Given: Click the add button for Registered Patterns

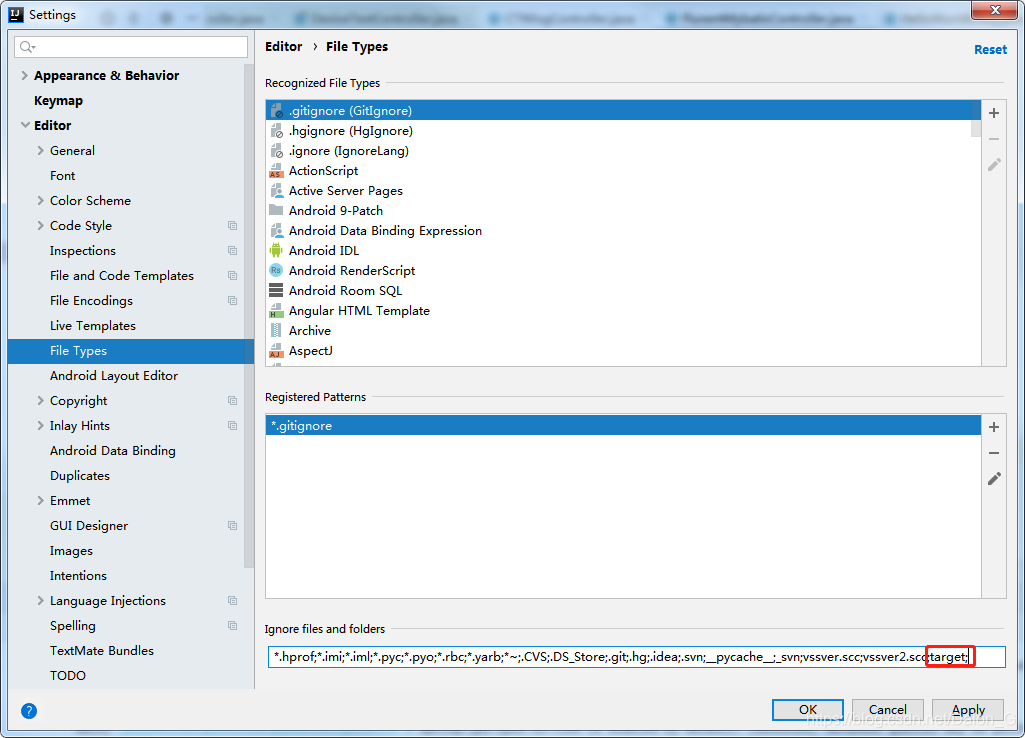Looking at the screenshot, I should point(994,427).
